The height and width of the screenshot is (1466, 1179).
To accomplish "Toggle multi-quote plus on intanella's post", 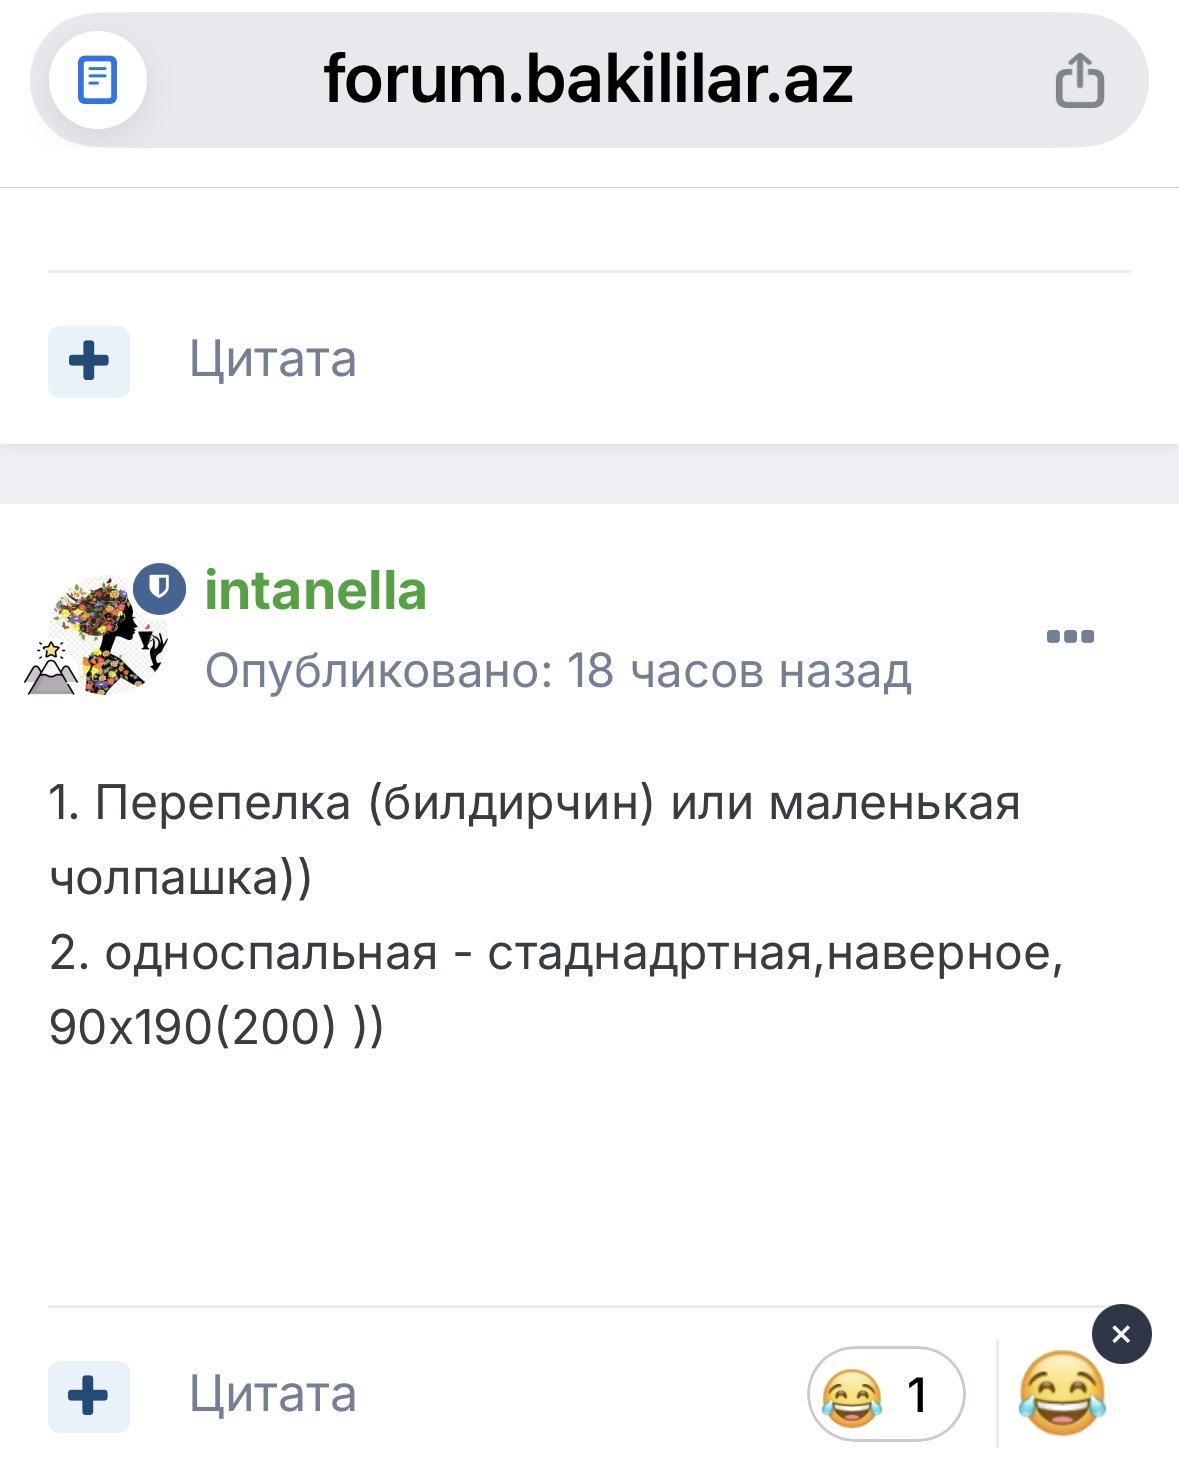I will coord(89,1396).
